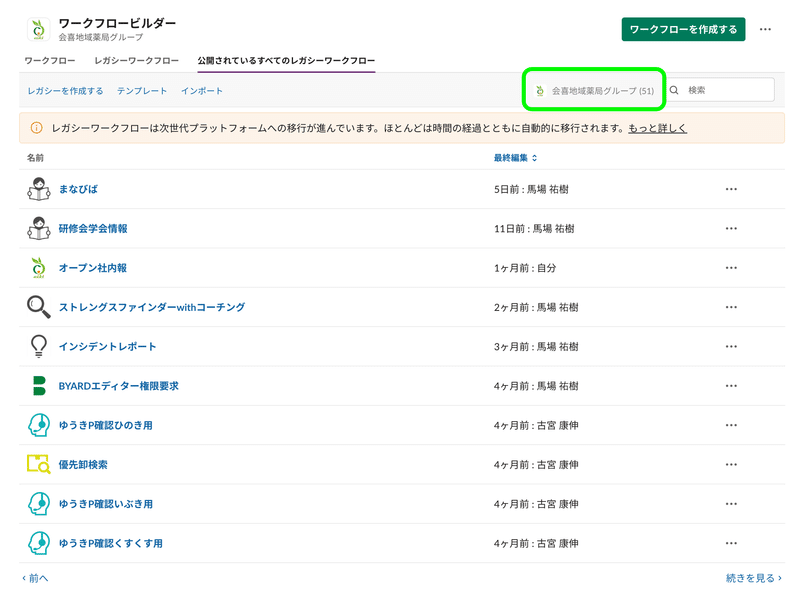Open テンプレート
800x598 pixels.
pyautogui.click(x=142, y=91)
